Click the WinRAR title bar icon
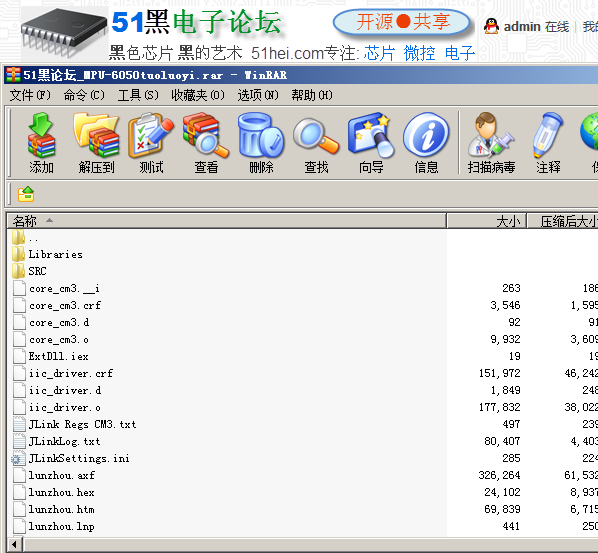 click(13, 75)
